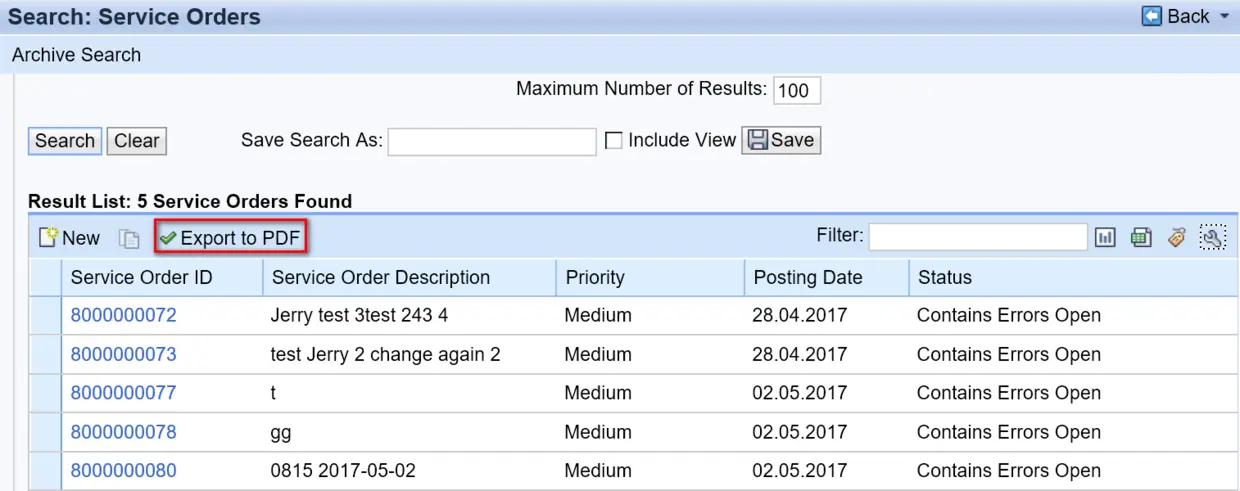Open service order 8000000072

pos(123,315)
